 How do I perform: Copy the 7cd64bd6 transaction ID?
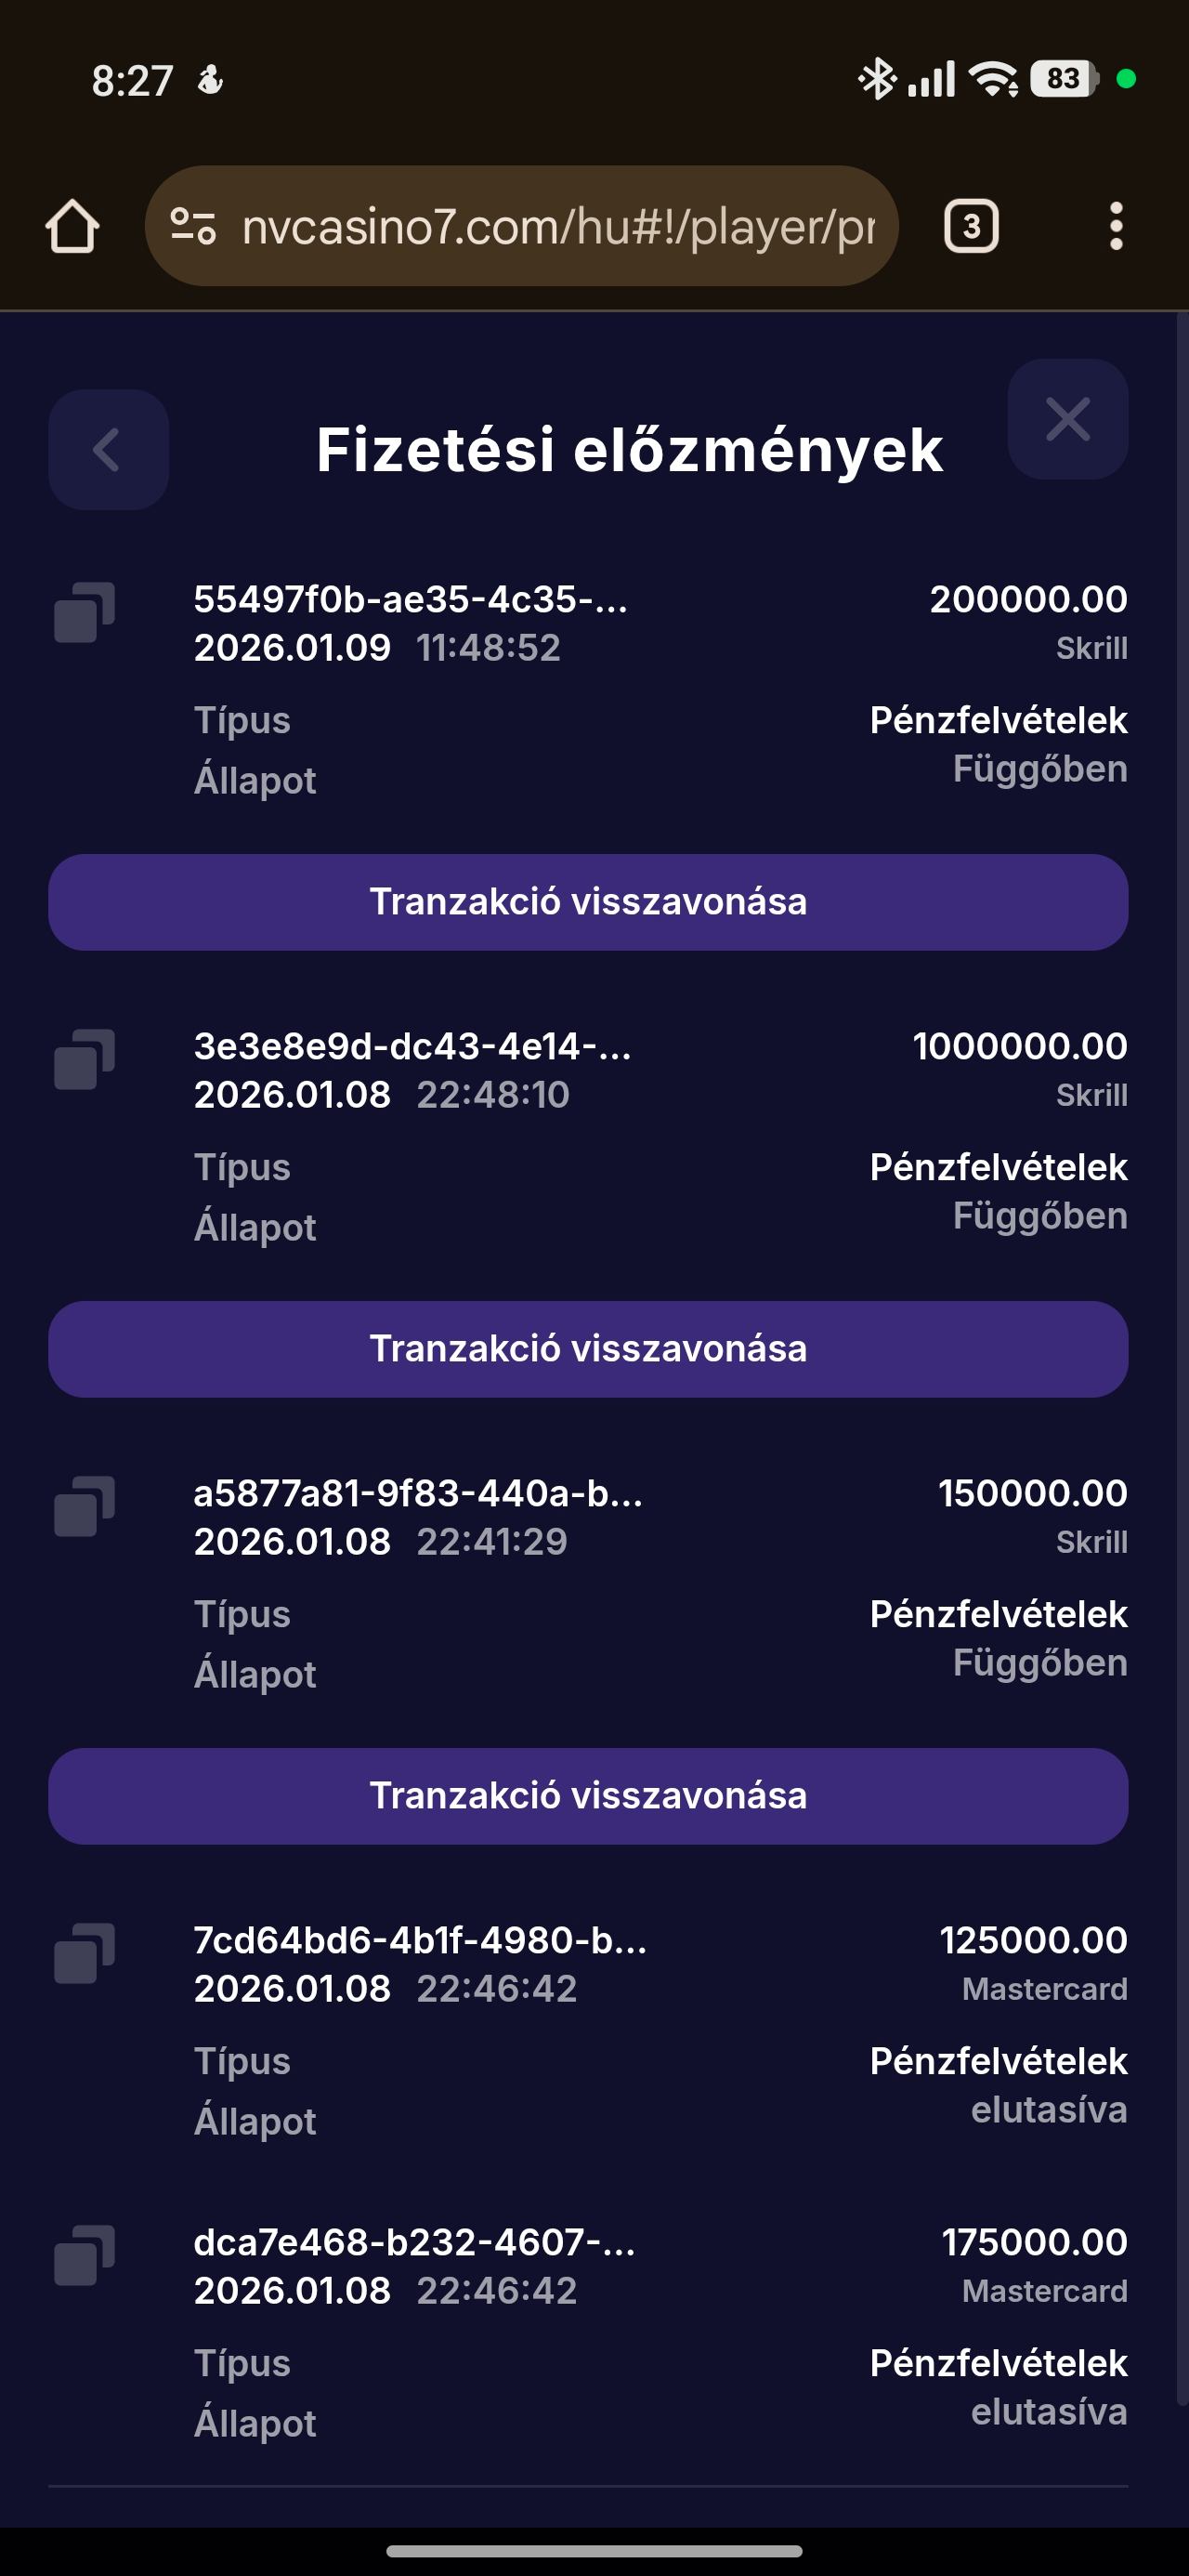(x=84, y=1952)
